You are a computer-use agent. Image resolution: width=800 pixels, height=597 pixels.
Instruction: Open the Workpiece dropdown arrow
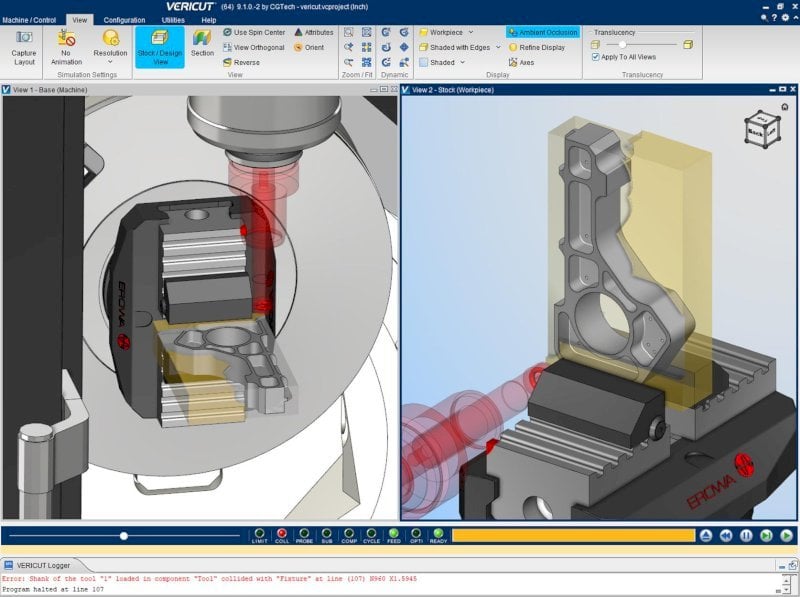pyautogui.click(x=470, y=32)
